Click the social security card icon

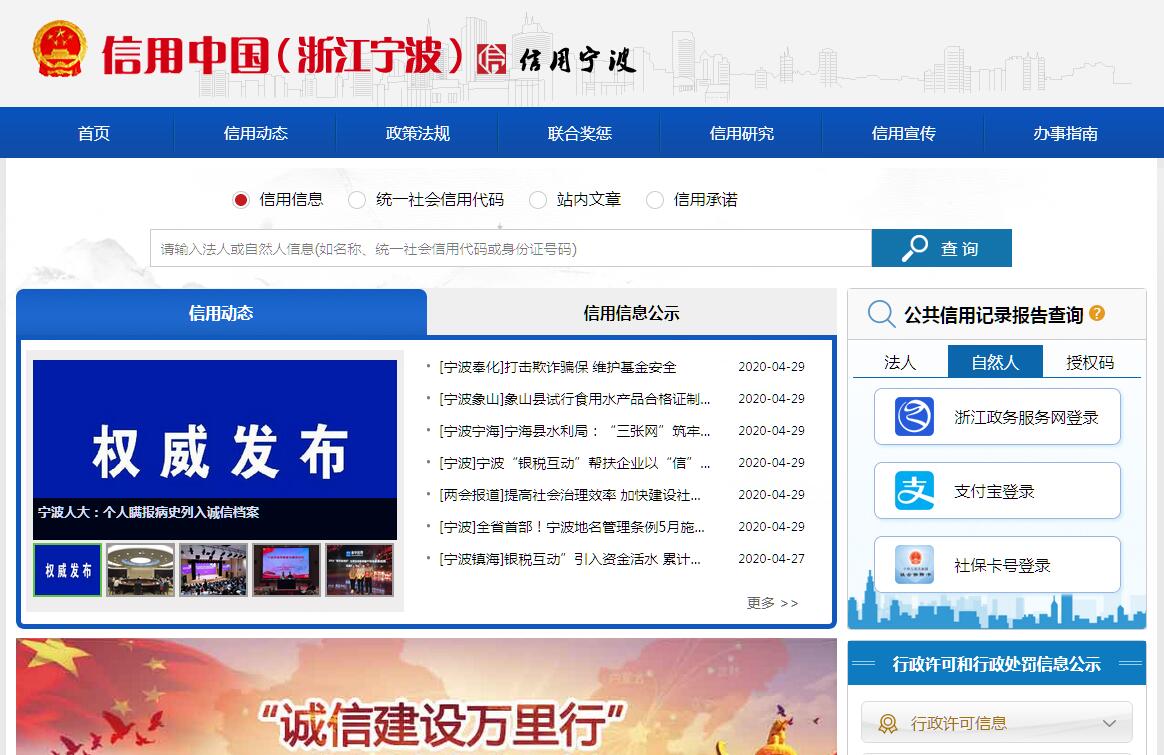pyautogui.click(x=914, y=565)
